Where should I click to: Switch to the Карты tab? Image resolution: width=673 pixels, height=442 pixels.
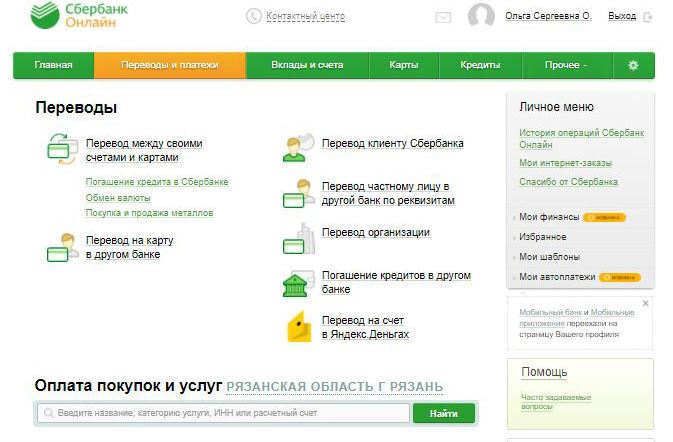tap(404, 65)
